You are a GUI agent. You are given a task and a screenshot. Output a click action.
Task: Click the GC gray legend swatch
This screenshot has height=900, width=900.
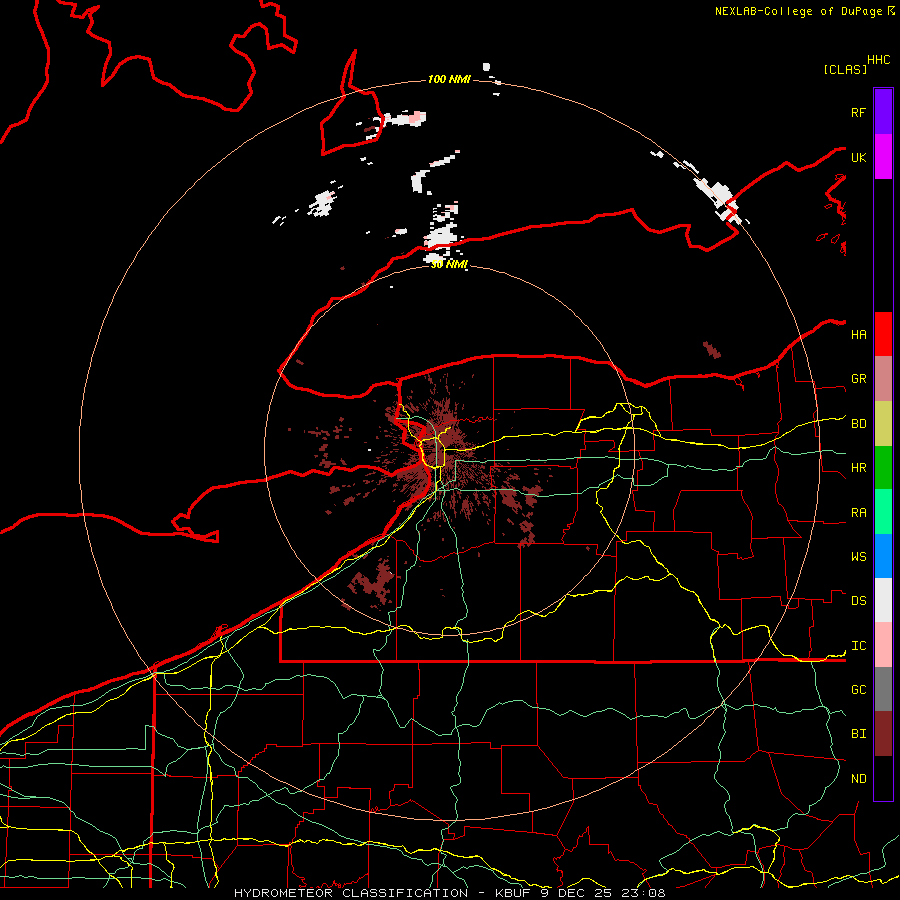(x=883, y=689)
